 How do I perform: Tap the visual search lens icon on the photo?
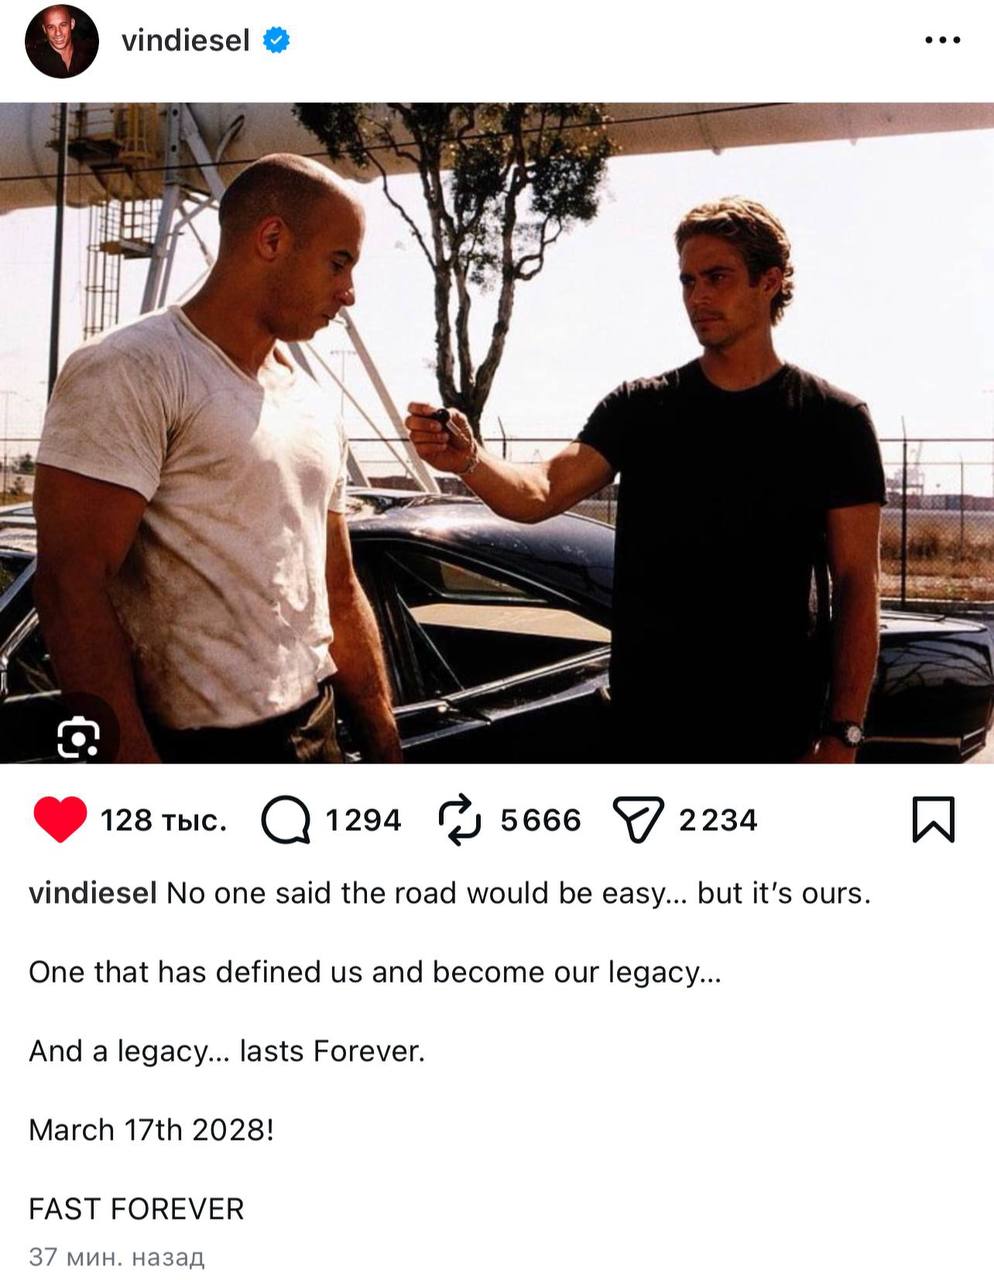78,738
